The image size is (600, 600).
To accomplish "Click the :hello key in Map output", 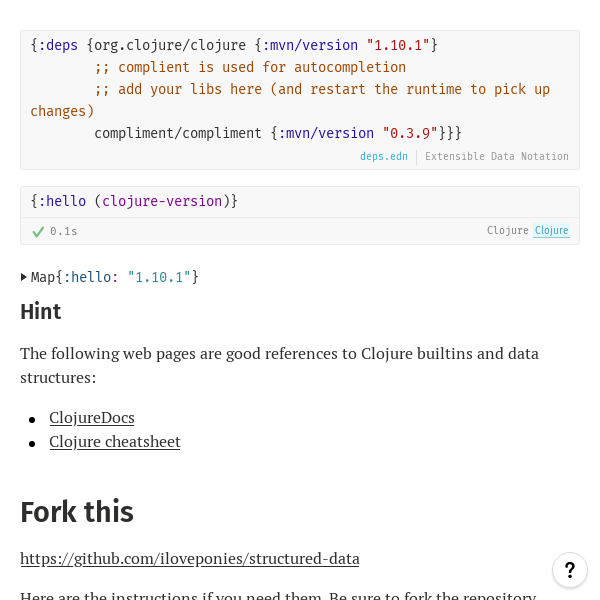I will coord(91,277).
